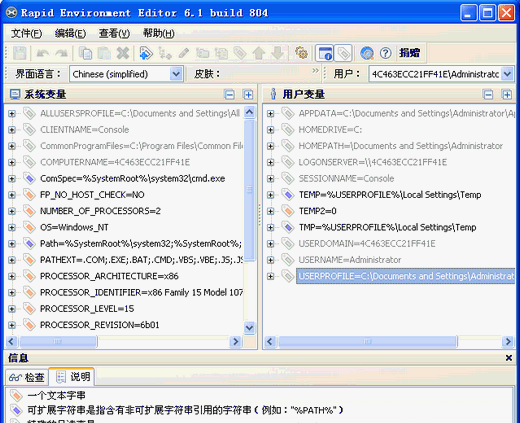This screenshot has height=423, width=520.
Task: Click the insert file path icon
Action: [221, 53]
